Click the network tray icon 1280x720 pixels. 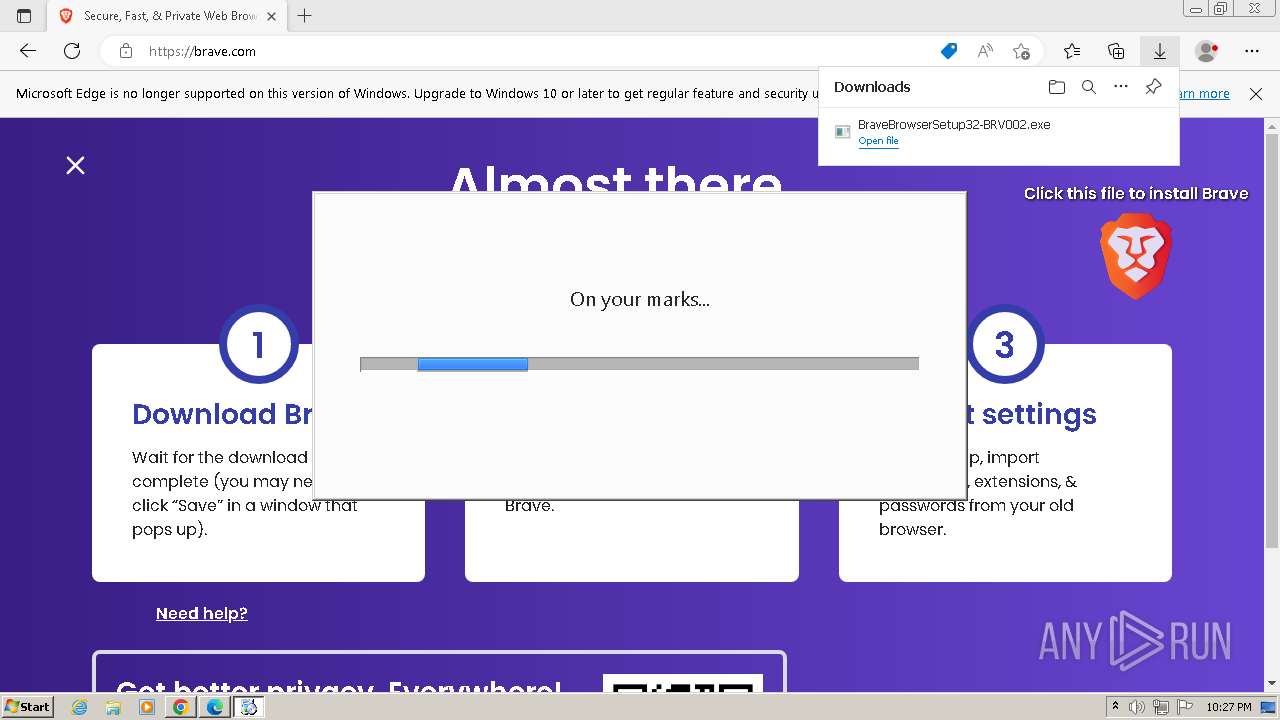click(1161, 707)
